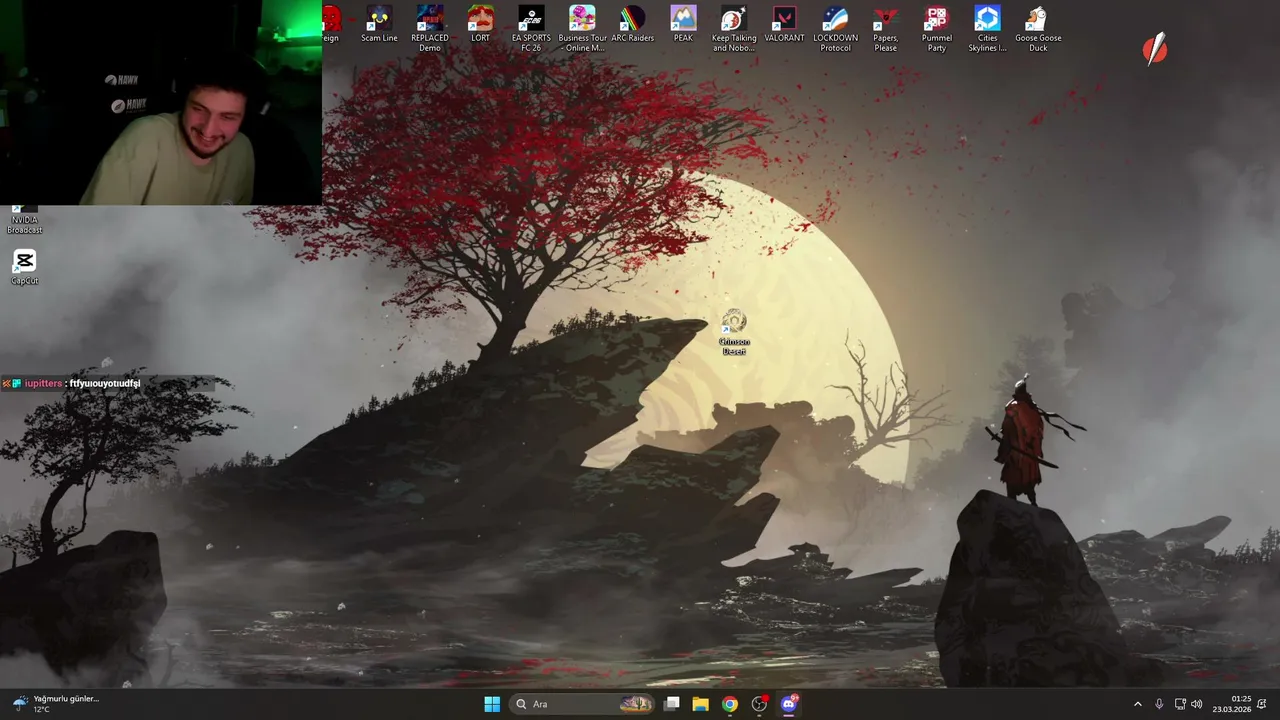Launch Goose Goose Duck shortcut
The width and height of the screenshot is (1280, 720).
(x=1038, y=29)
